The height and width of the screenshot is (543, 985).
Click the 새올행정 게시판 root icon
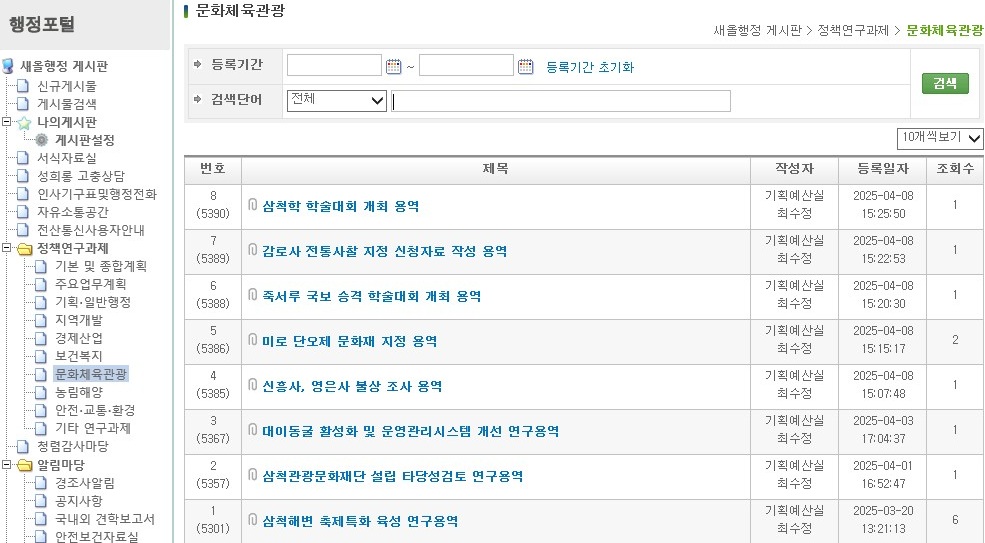point(8,66)
